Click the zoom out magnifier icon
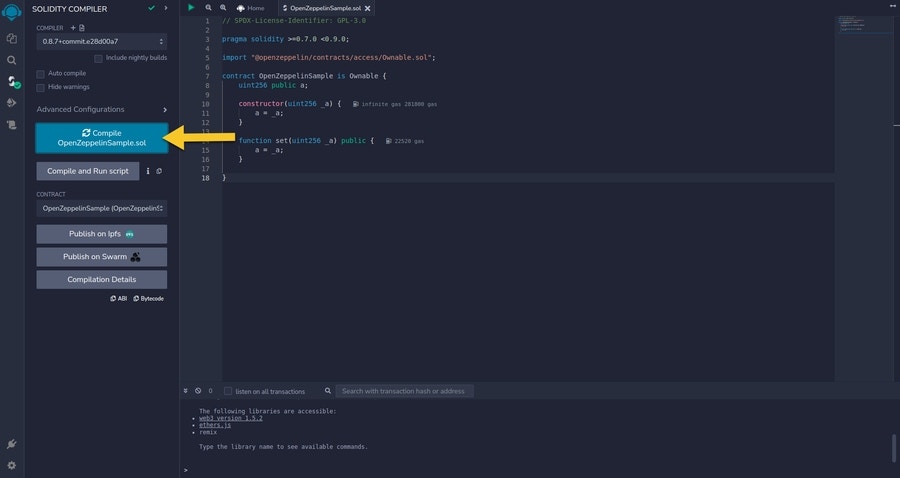Viewport: 900px width, 478px height. point(208,7)
